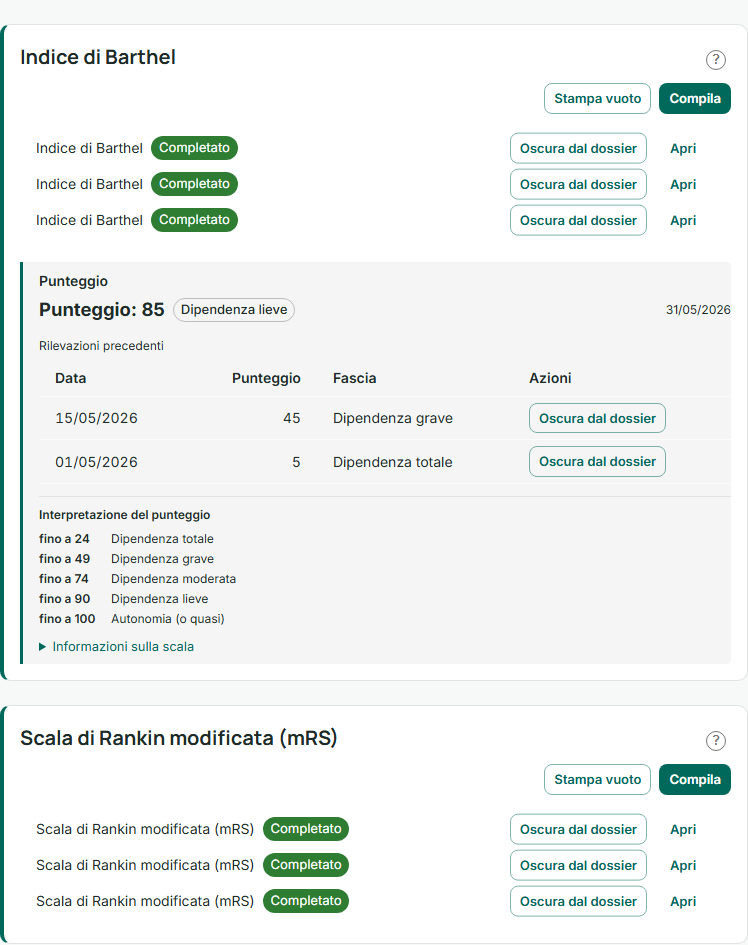
Task: Open third Indice di Barthel entry via Apri
Action: pos(683,221)
